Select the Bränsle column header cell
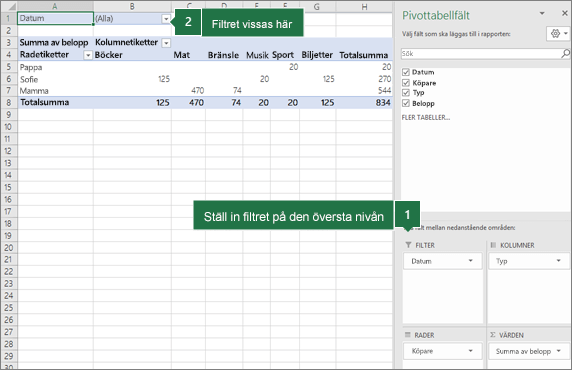The image size is (572, 370). (x=224, y=55)
